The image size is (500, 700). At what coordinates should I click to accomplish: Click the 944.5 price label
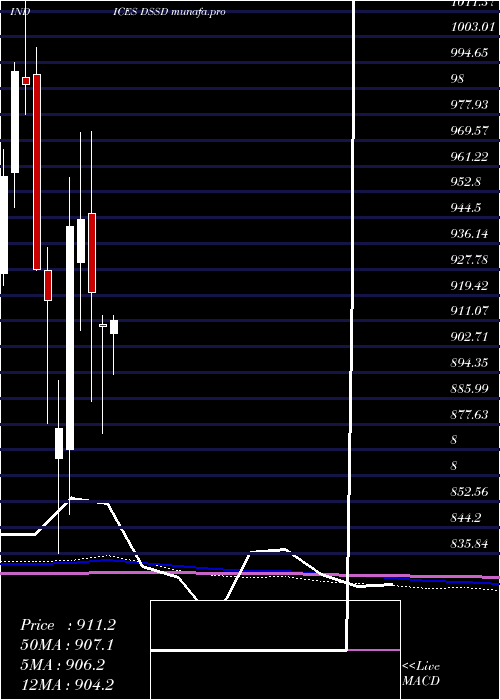(x=466, y=208)
